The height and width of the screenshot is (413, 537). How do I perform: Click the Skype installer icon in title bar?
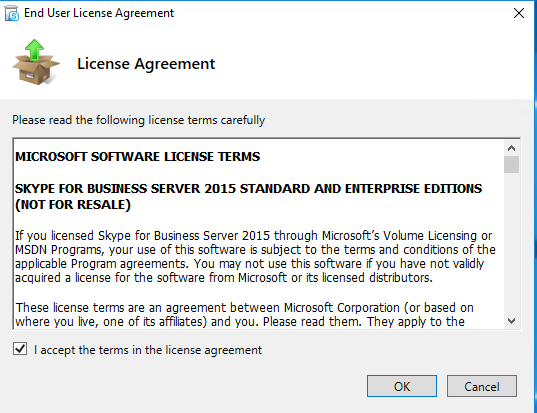click(x=12, y=13)
